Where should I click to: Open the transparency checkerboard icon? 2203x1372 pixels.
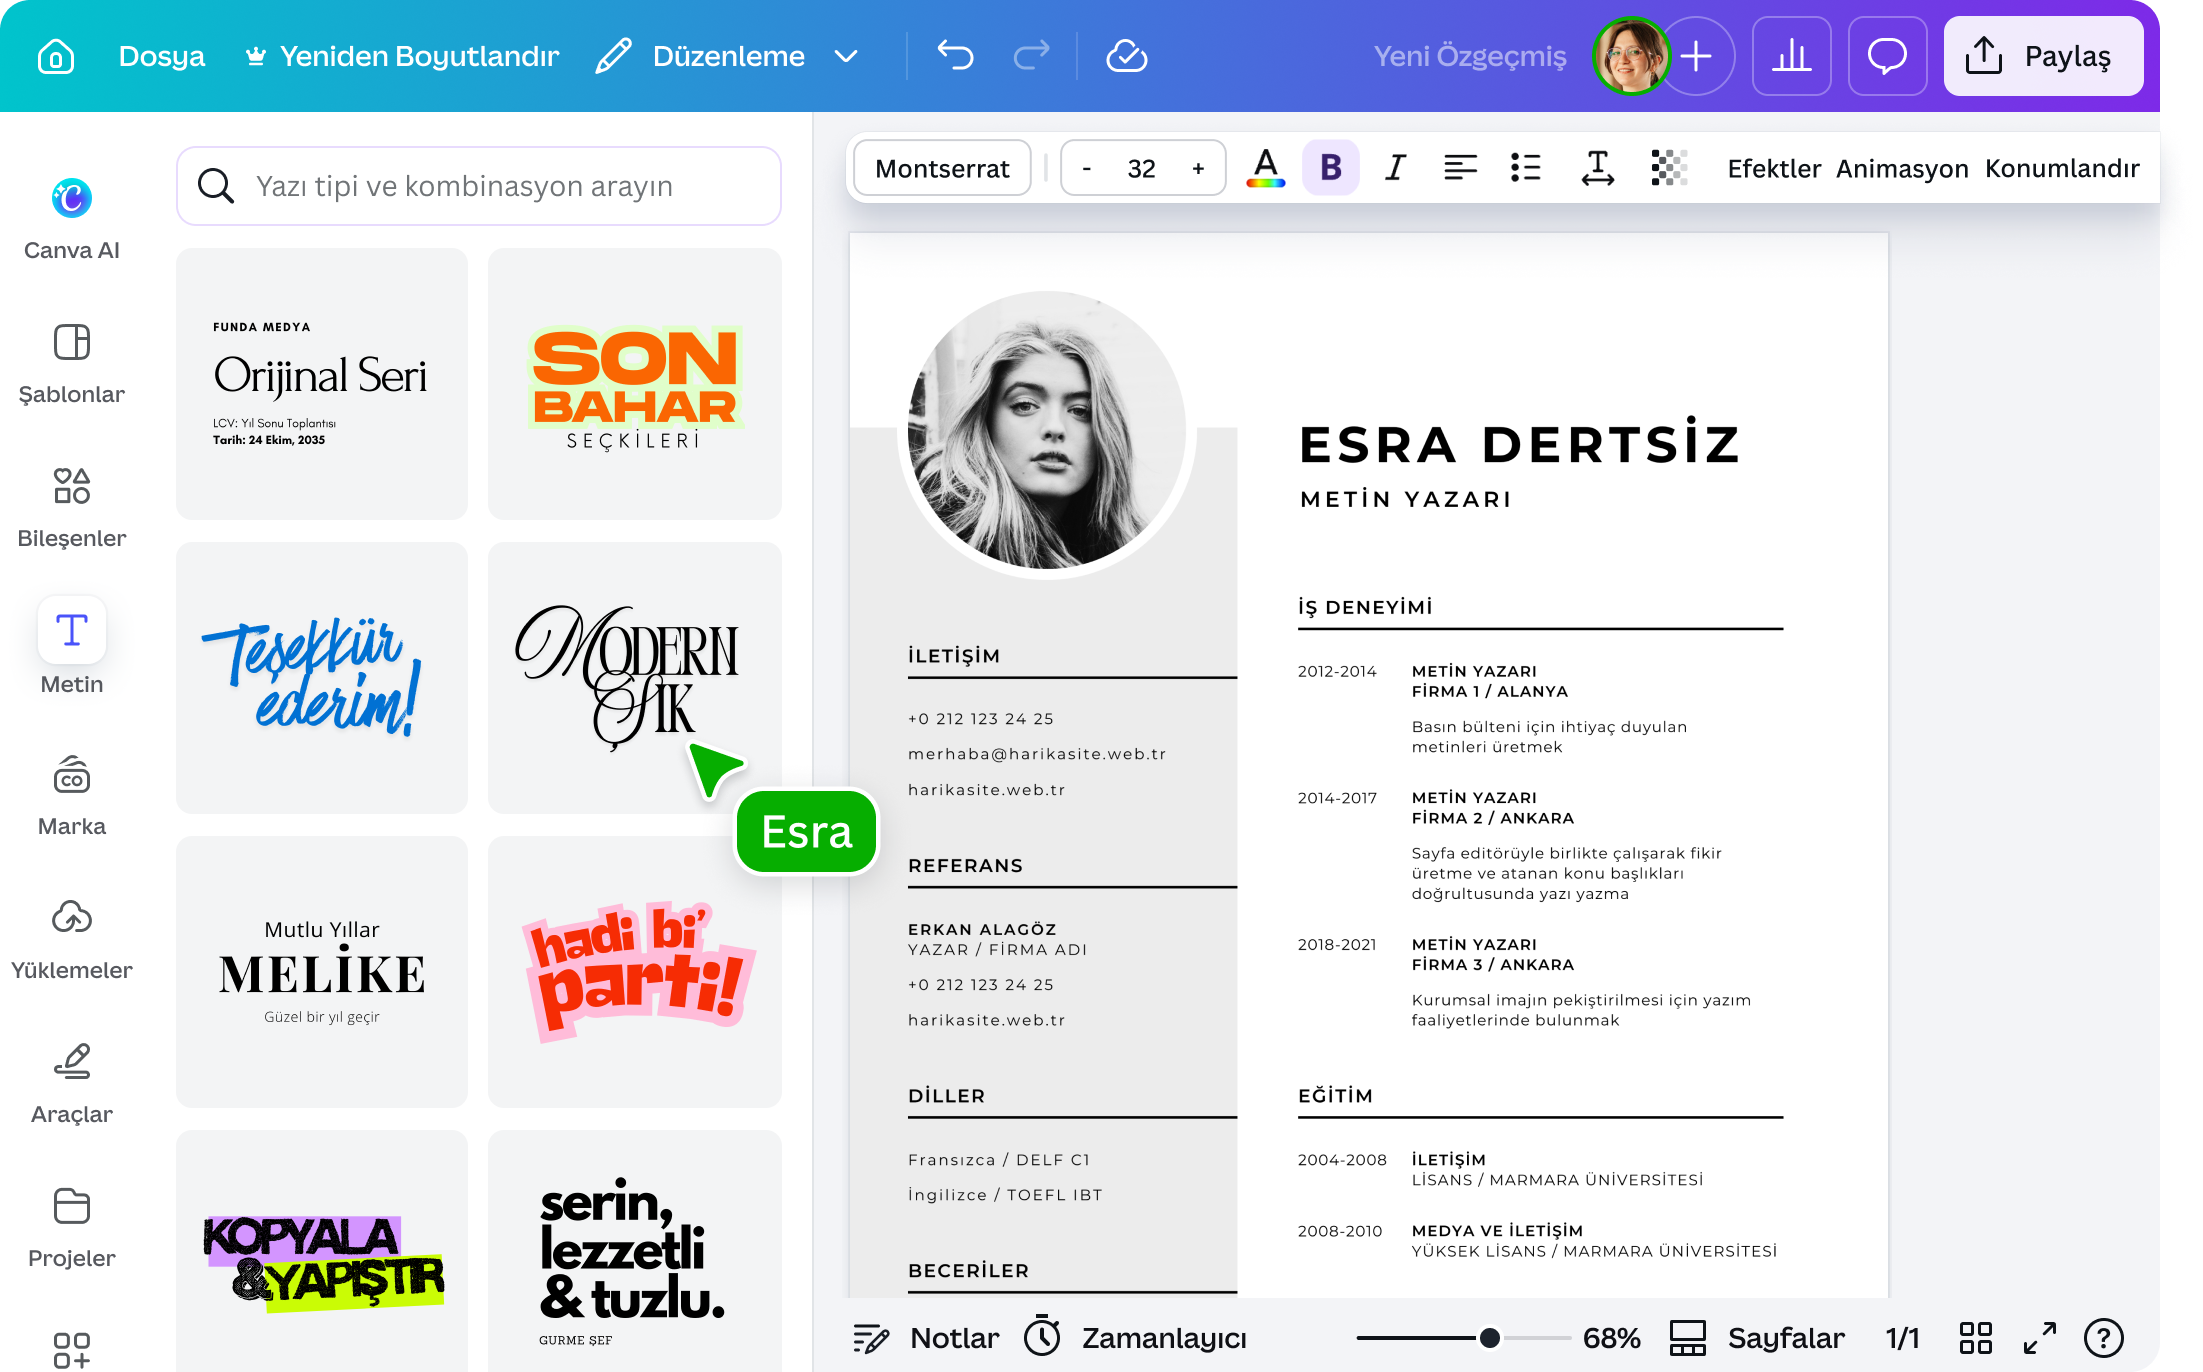pos(1669,168)
